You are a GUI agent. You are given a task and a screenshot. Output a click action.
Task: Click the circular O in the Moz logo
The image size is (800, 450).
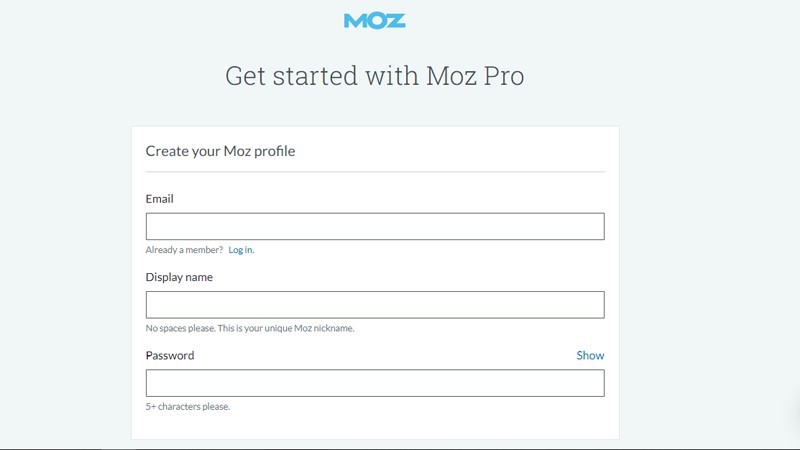(376, 20)
